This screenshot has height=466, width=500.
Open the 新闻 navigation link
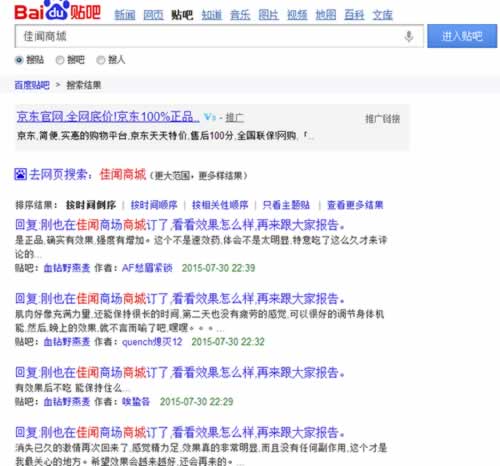click(x=125, y=15)
